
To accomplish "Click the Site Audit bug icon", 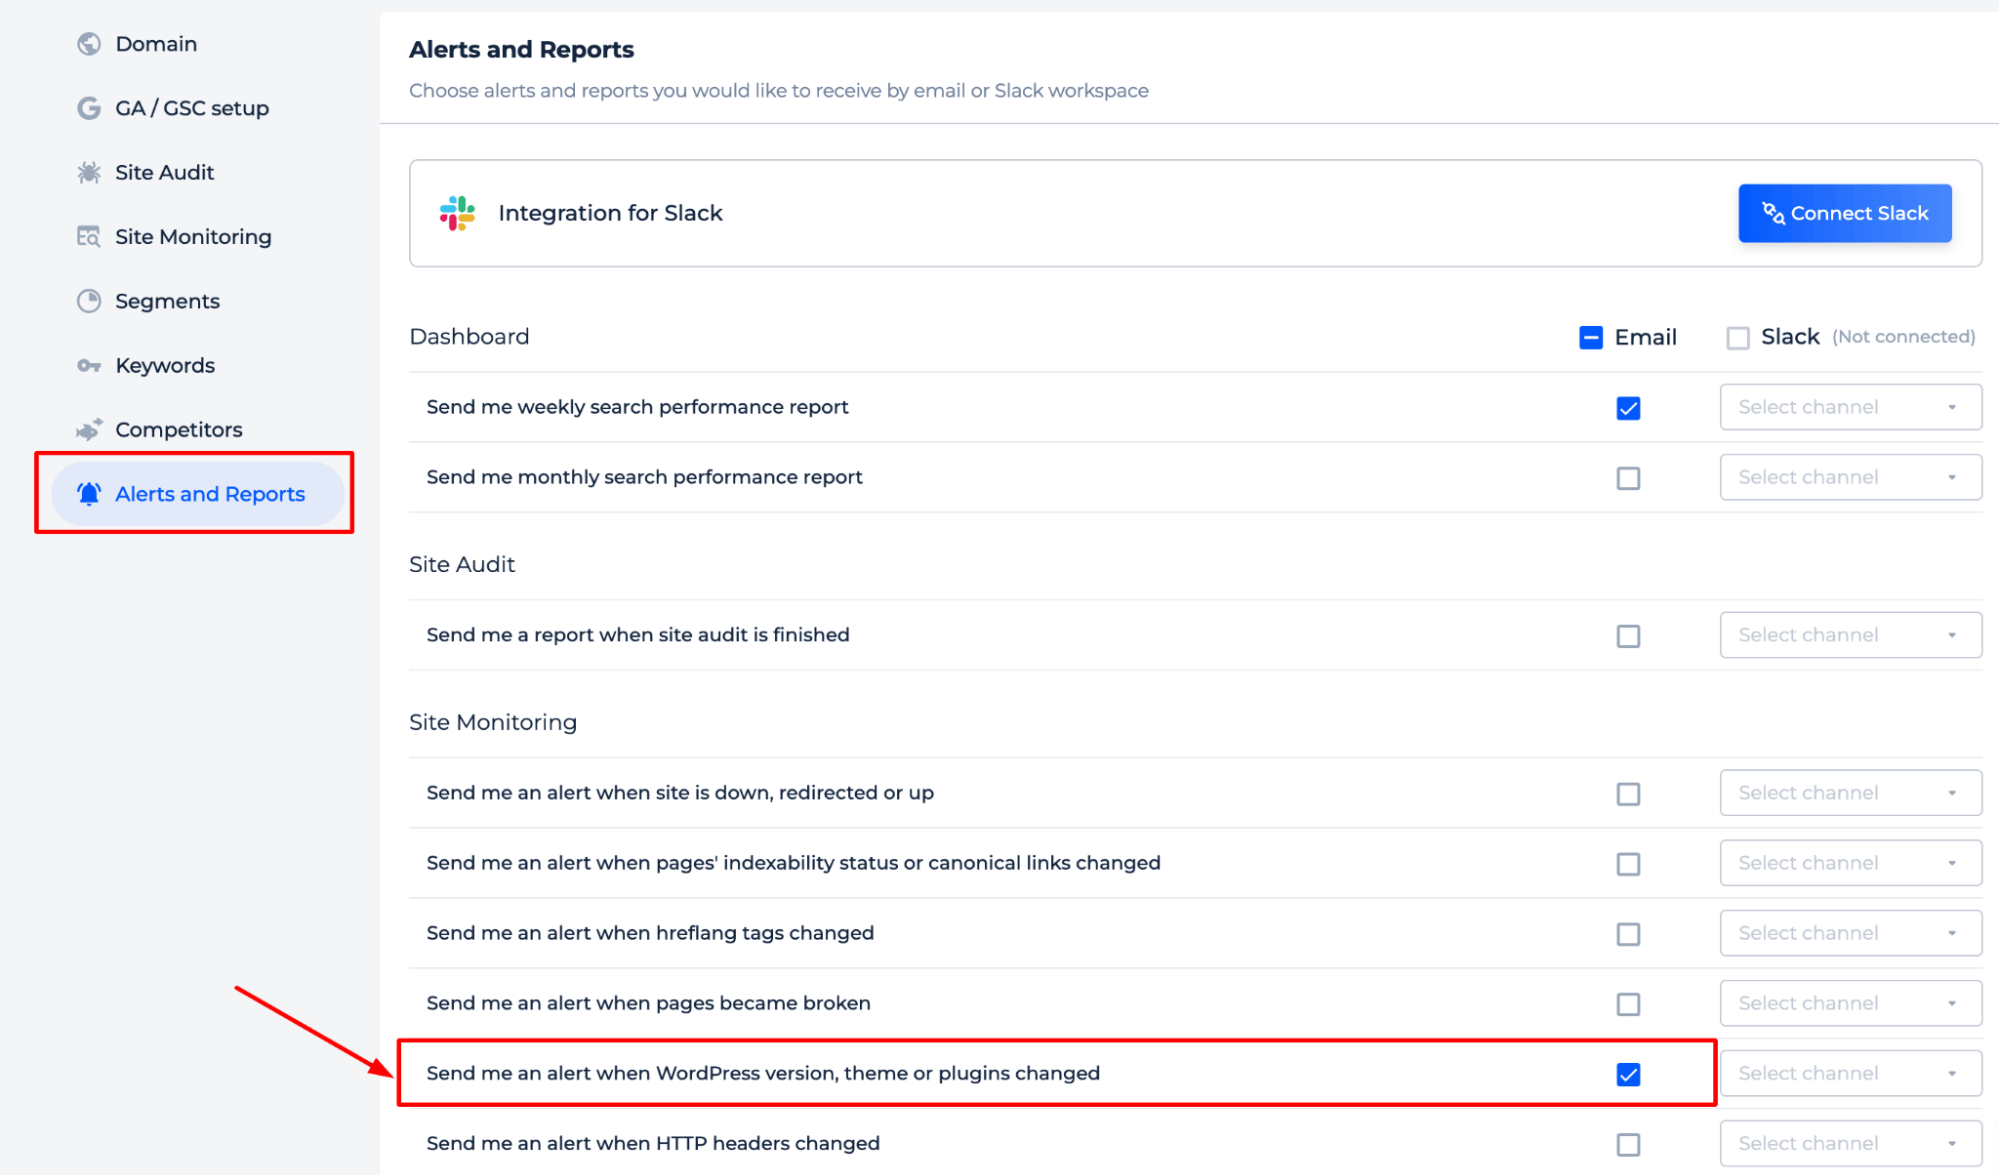I will click(x=89, y=172).
